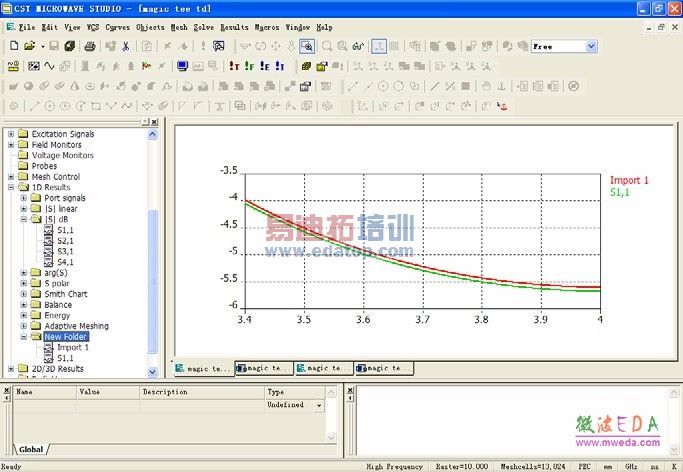
Task: Click the 3D blocks icon beside solver icons
Action: tap(306, 66)
